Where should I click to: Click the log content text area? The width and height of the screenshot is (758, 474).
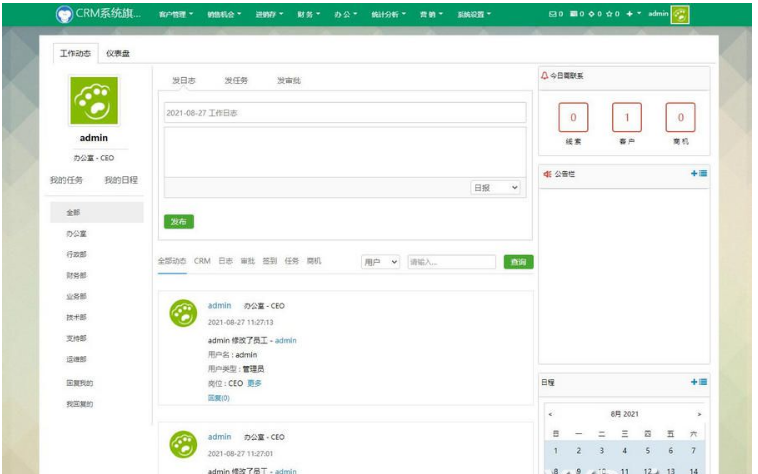click(345, 152)
